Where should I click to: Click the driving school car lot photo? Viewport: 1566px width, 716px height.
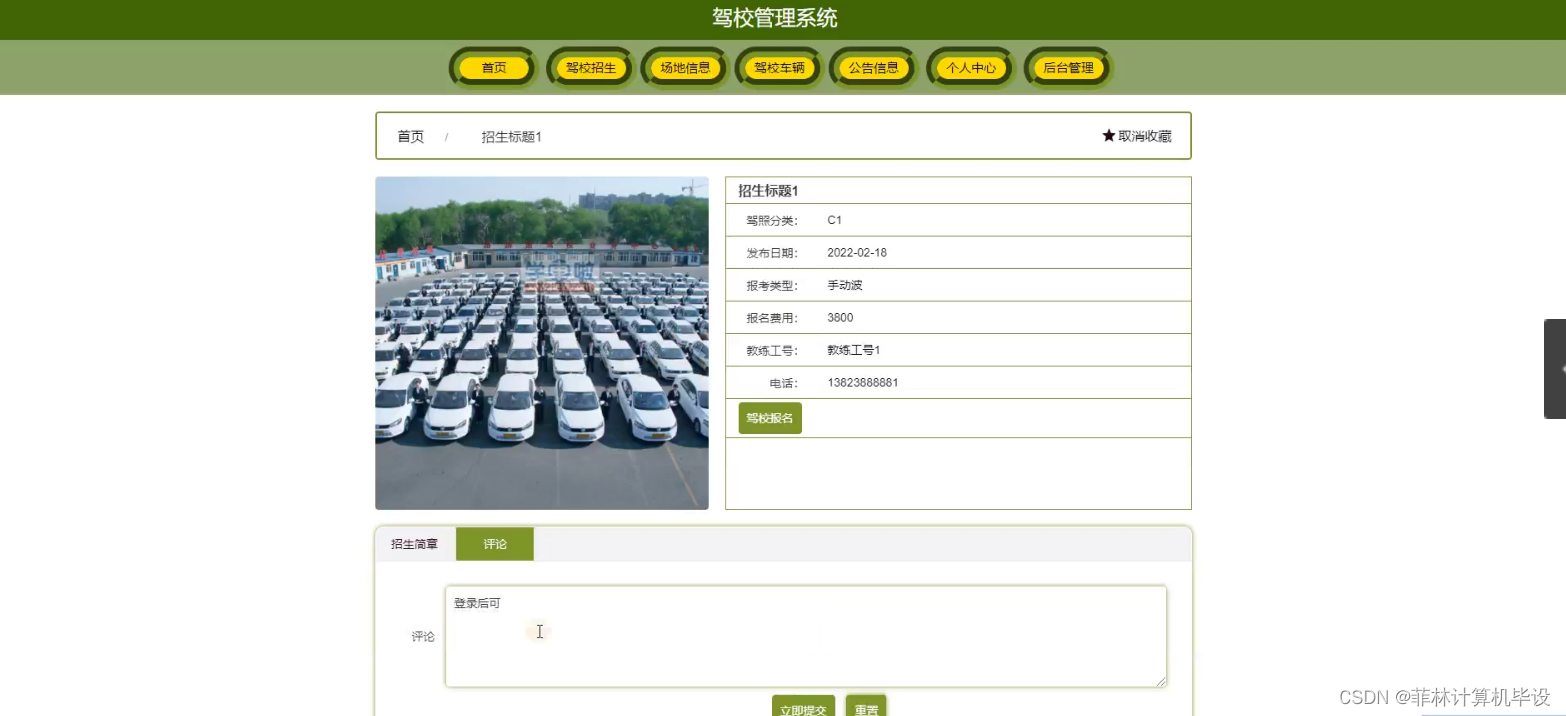coord(542,343)
